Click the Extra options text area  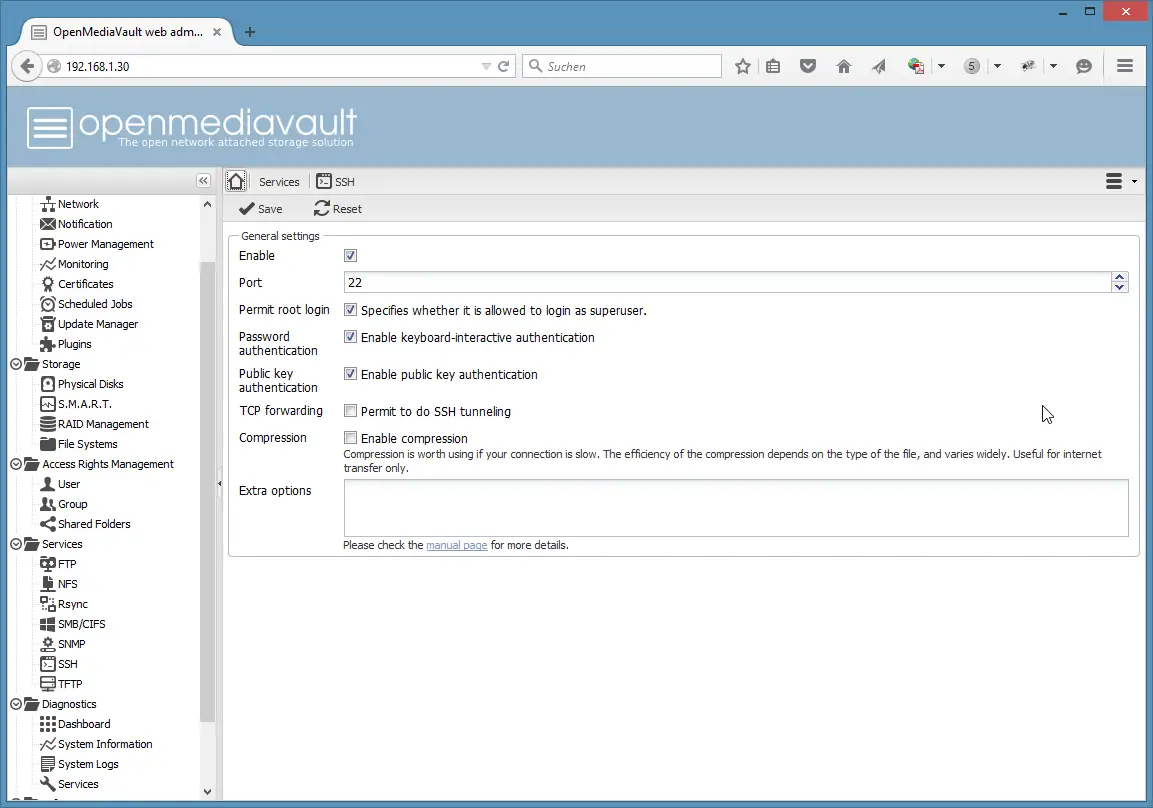coord(736,508)
